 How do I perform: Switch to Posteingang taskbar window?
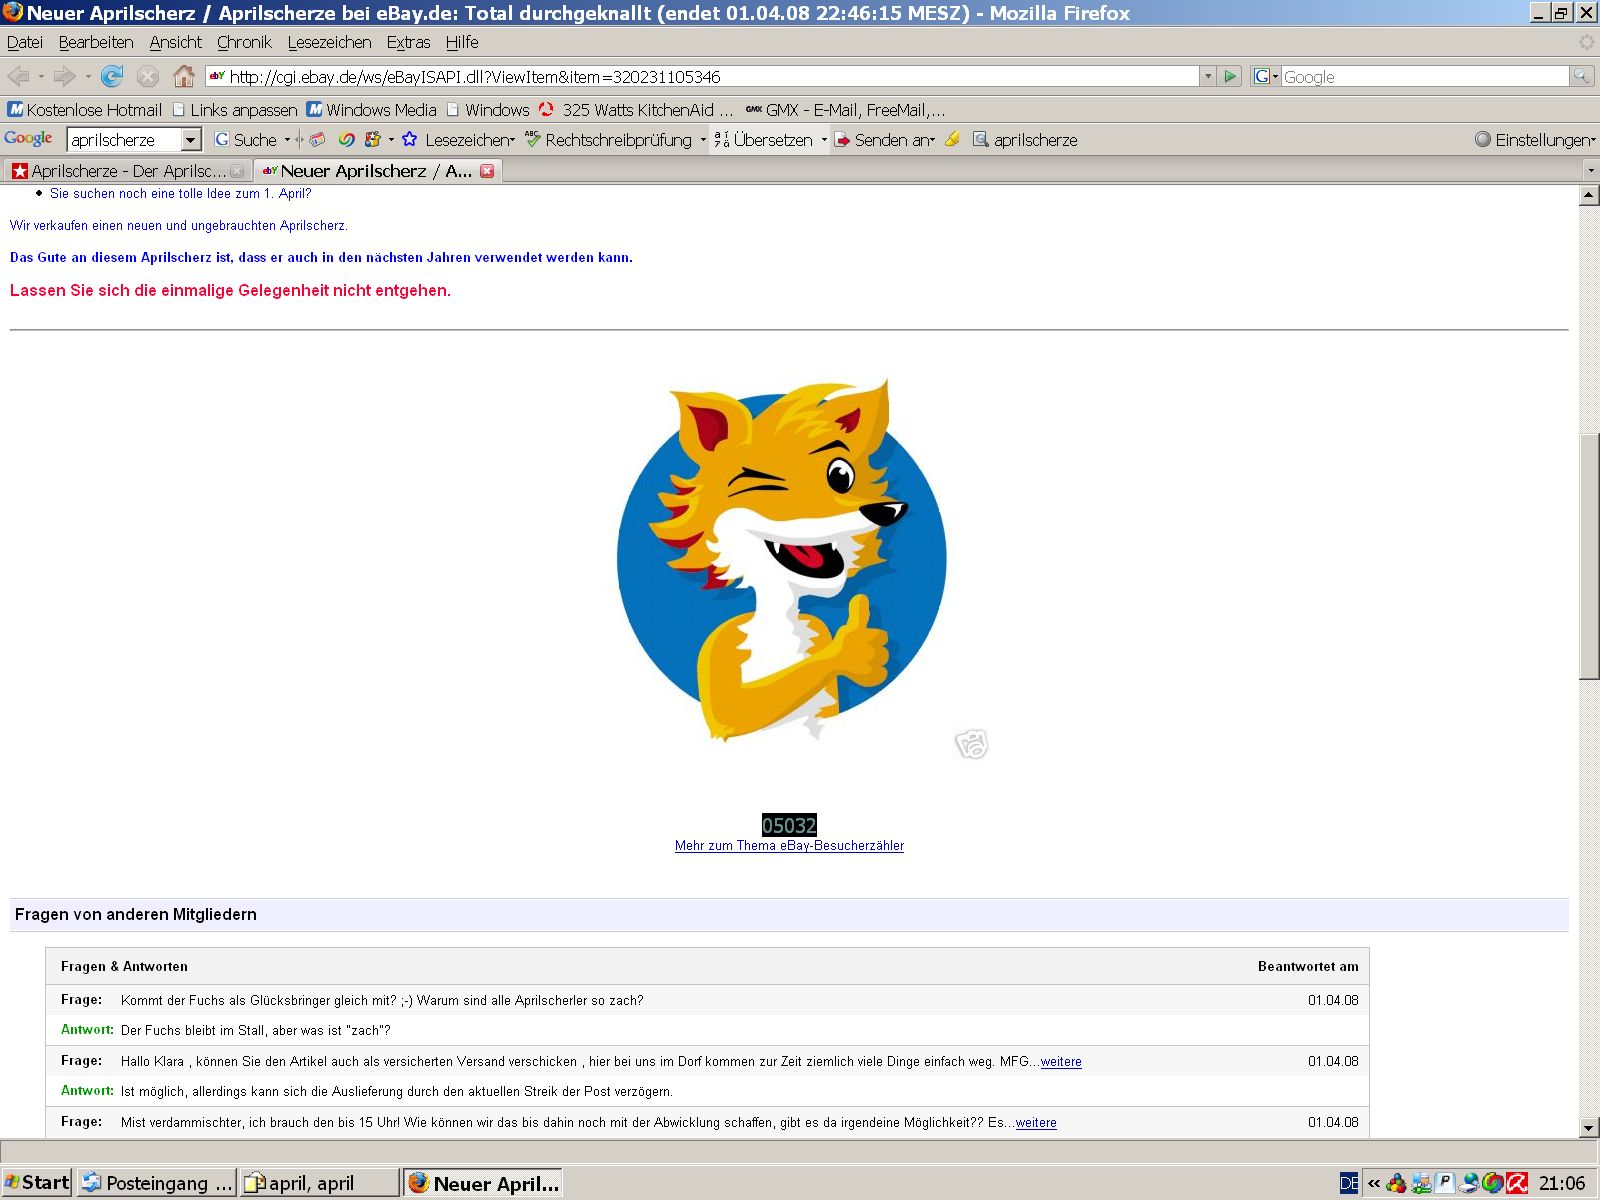pyautogui.click(x=157, y=1183)
